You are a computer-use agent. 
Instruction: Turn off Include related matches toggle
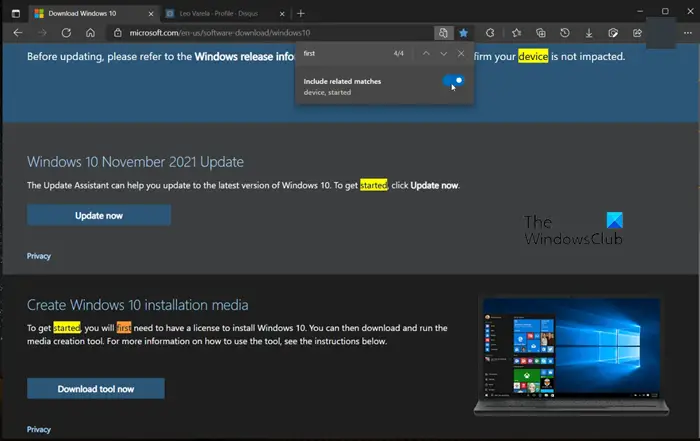click(x=453, y=80)
